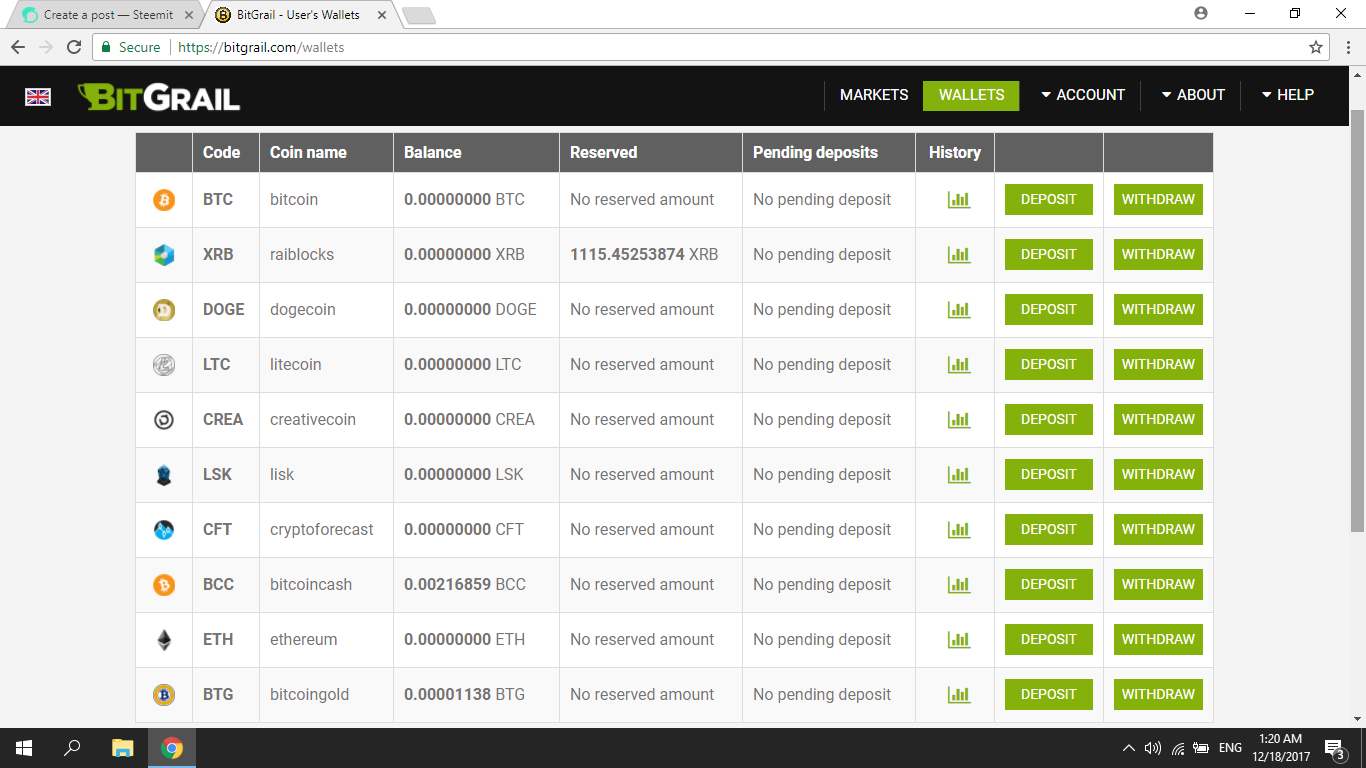Go back using the browser back arrow
The height and width of the screenshot is (768, 1366).
[18, 47]
